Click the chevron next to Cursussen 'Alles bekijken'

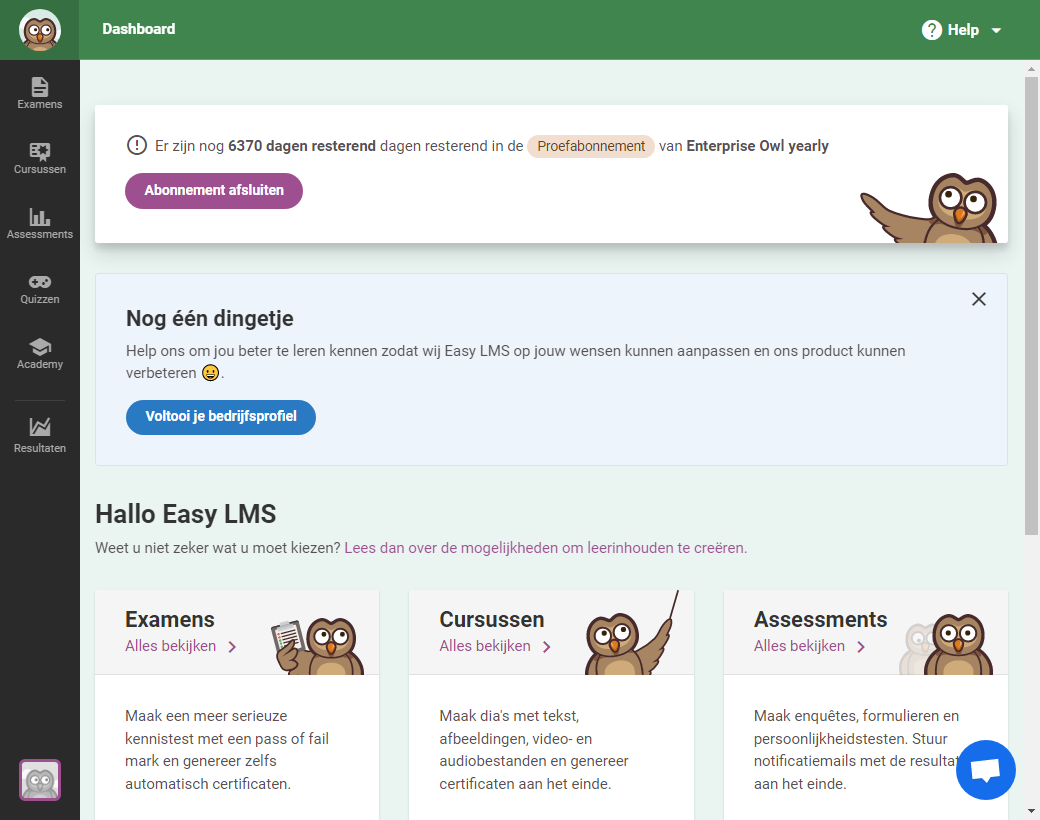tap(547, 647)
